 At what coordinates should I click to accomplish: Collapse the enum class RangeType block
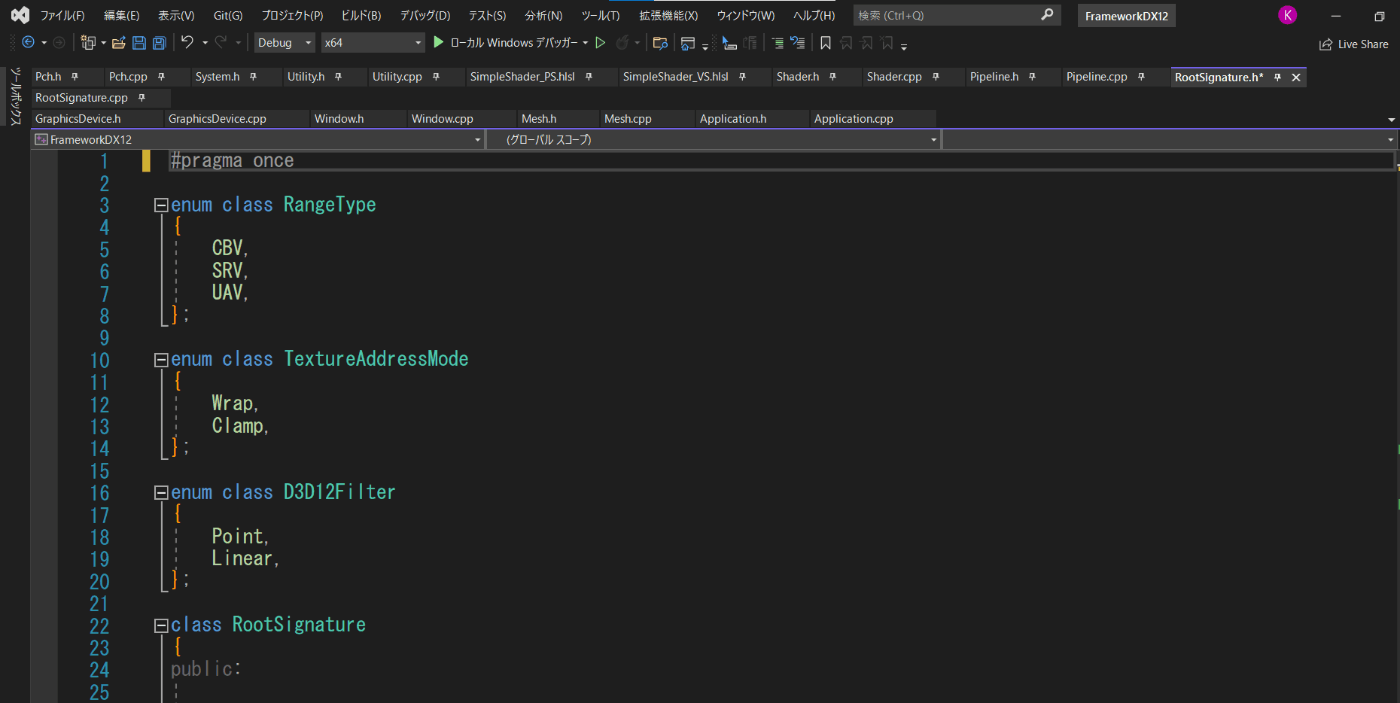click(x=161, y=205)
